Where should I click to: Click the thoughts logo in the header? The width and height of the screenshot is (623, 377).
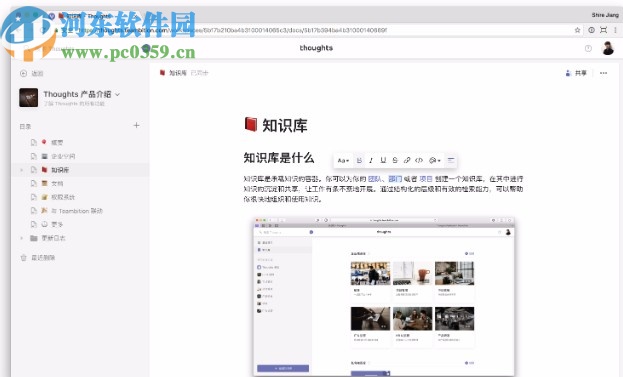tap(316, 48)
